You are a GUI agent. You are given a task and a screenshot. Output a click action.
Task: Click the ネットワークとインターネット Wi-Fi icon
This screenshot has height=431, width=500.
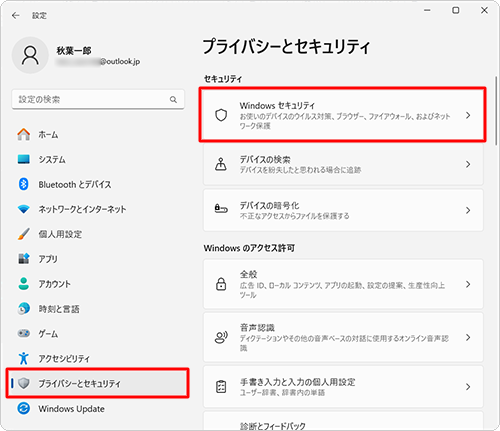(x=24, y=209)
